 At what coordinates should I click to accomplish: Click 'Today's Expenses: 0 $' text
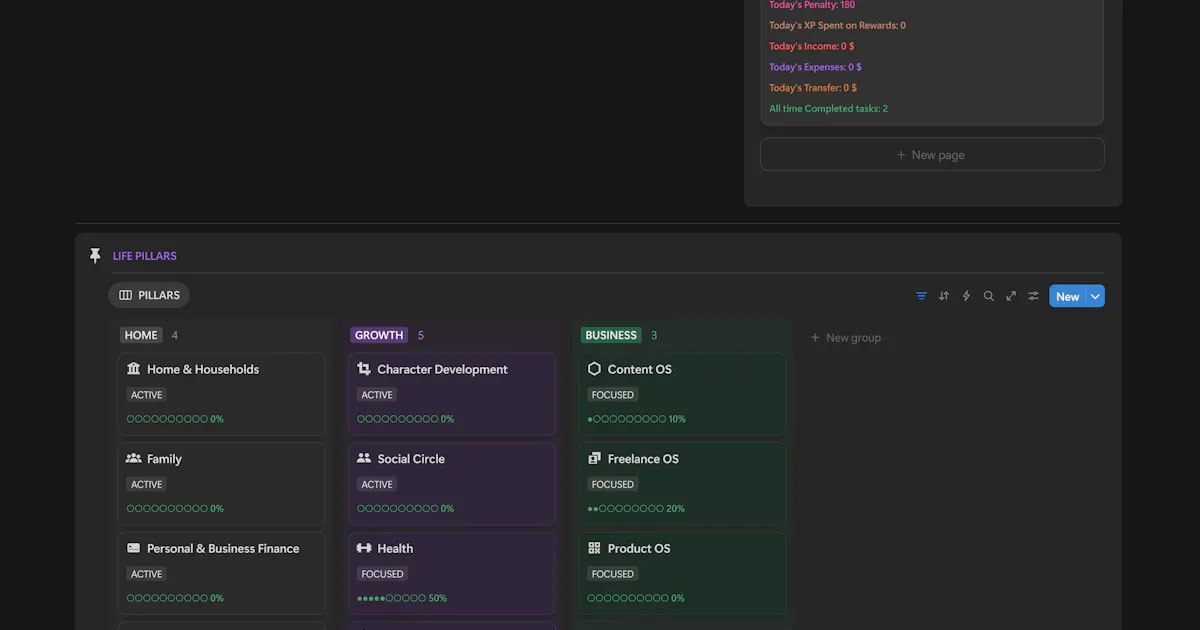tap(815, 67)
